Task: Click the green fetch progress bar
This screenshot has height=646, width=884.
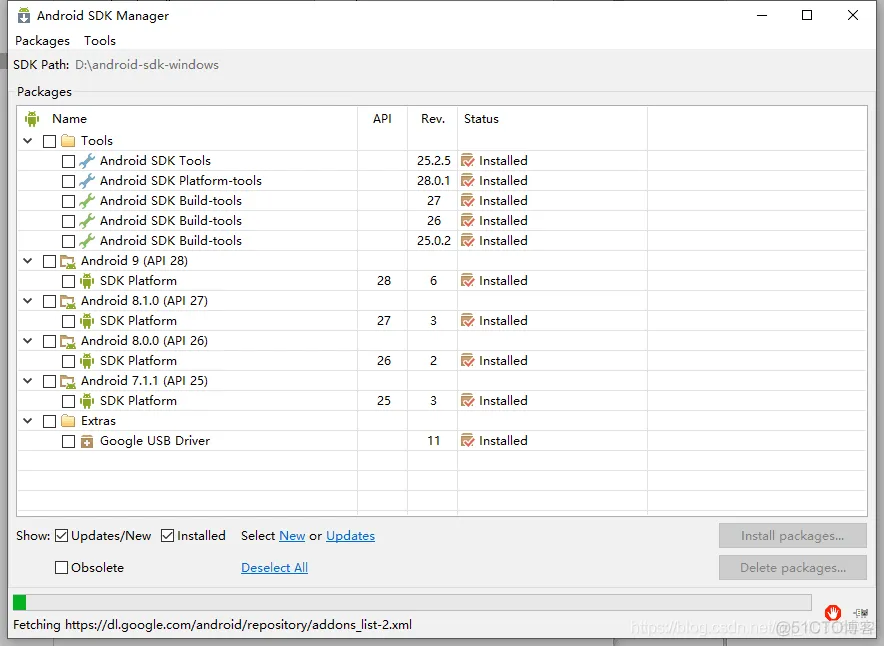Action: pos(412,603)
